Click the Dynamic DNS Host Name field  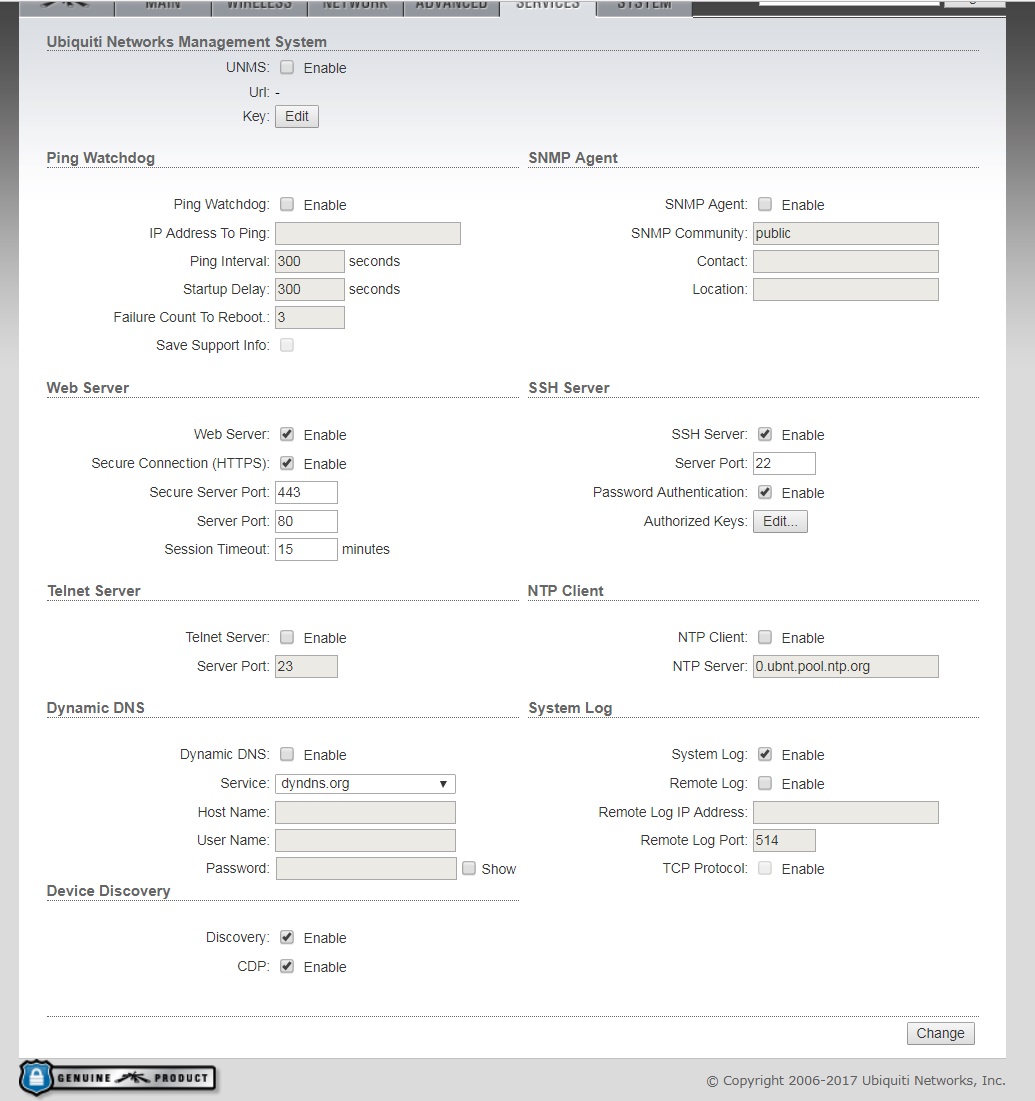coord(365,812)
